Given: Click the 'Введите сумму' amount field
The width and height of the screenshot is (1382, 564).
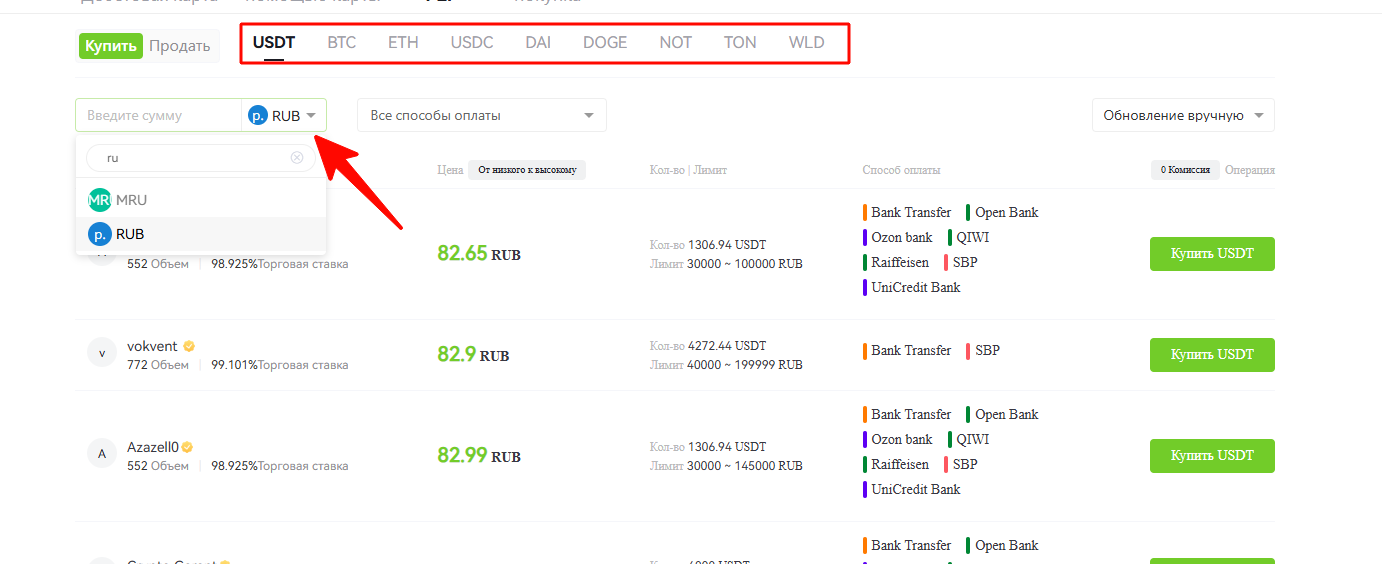Looking at the screenshot, I should coord(158,116).
